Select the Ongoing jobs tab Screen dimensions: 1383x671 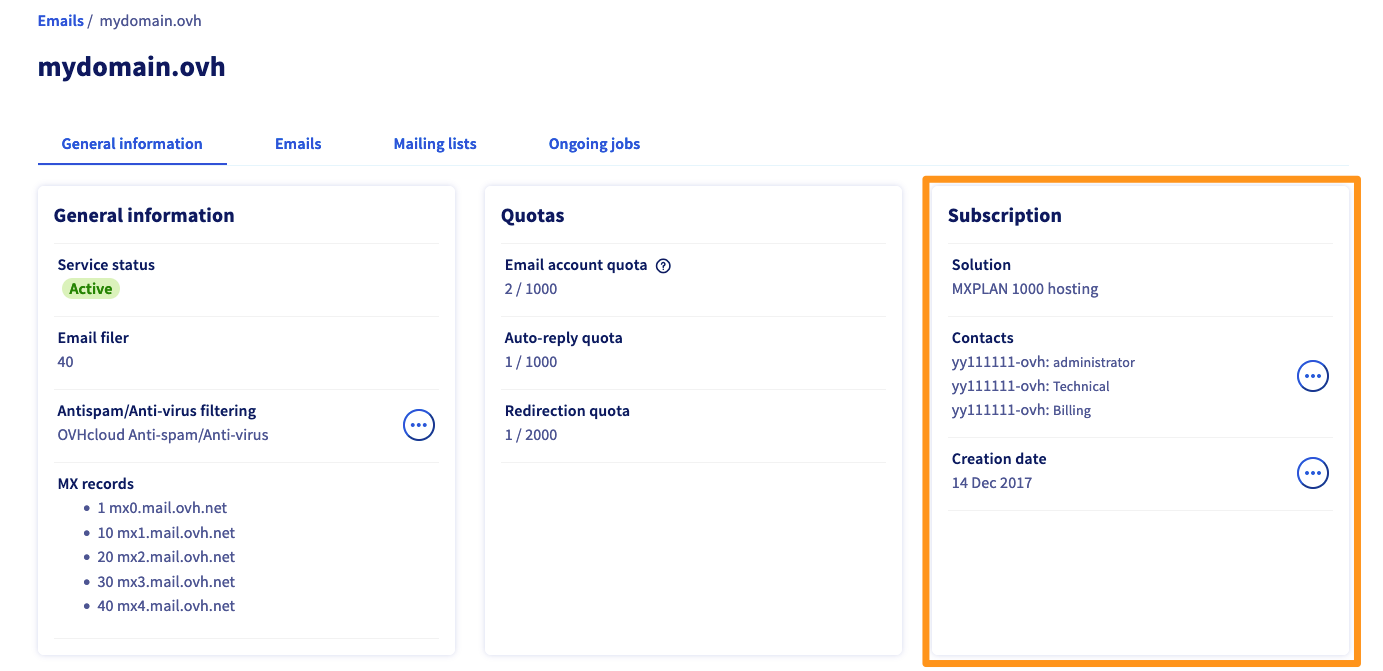pos(594,144)
